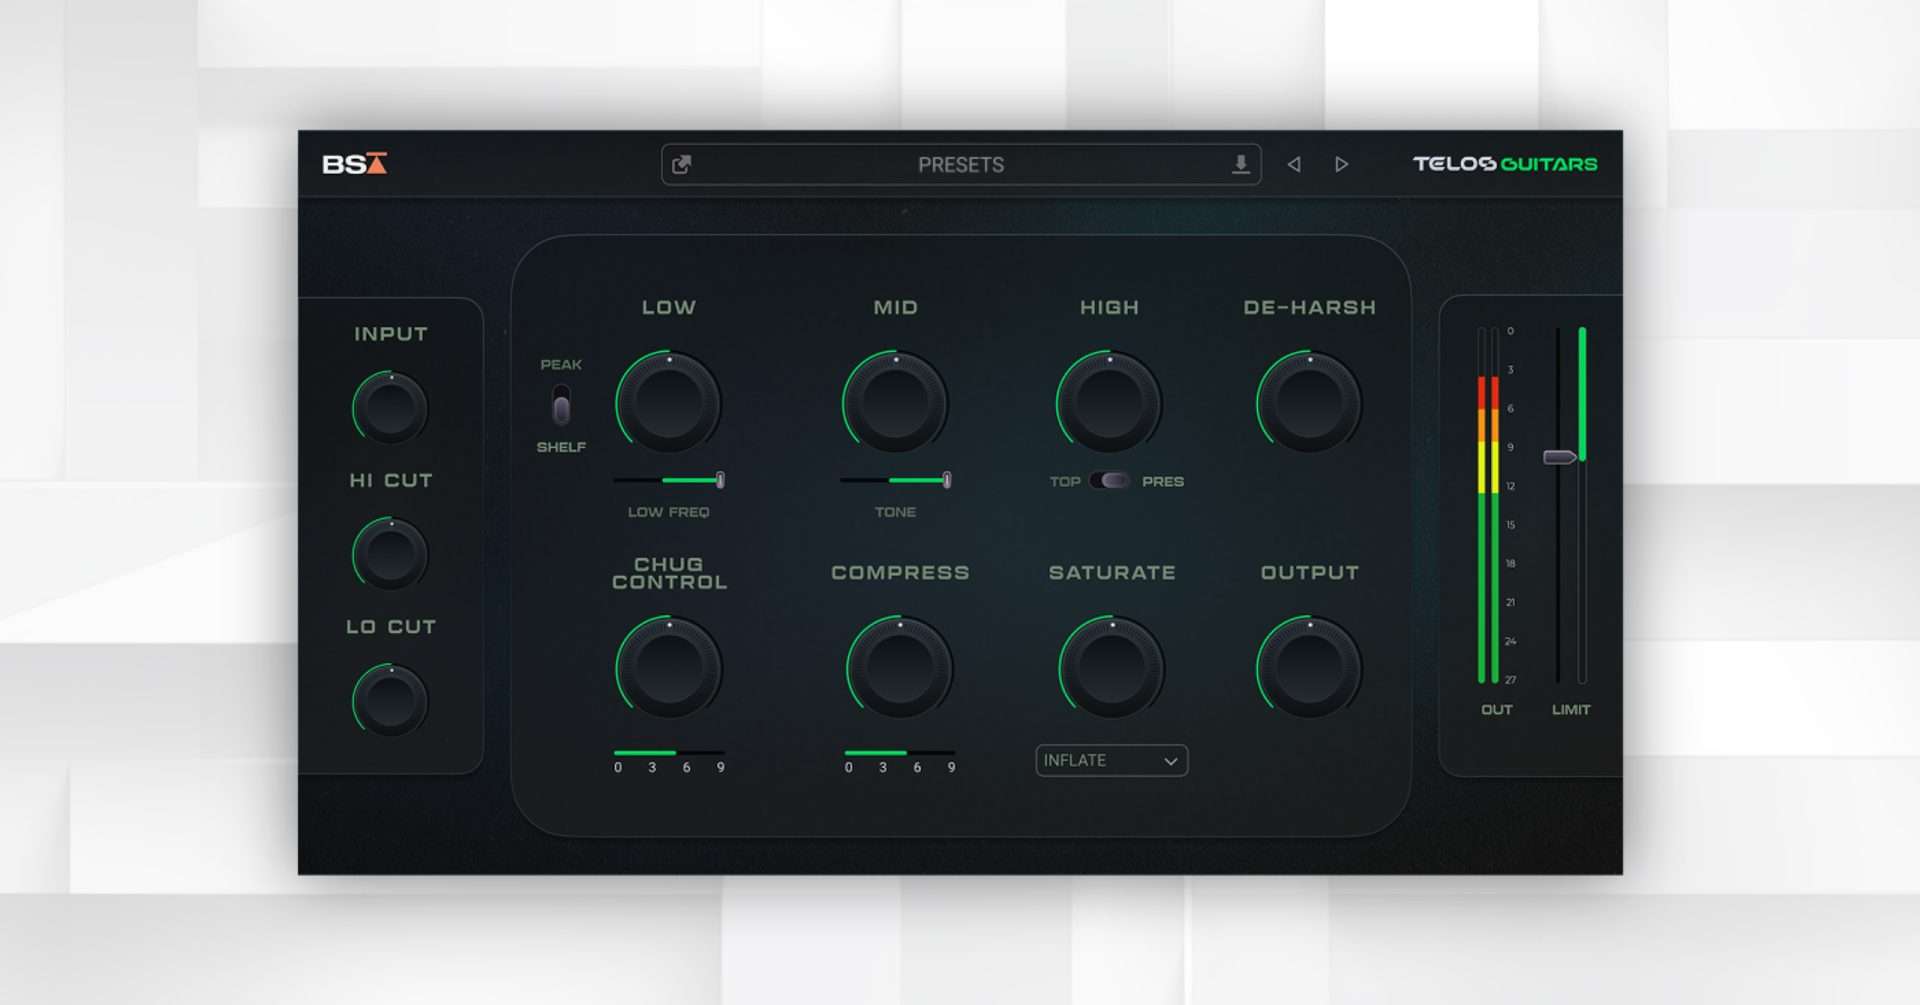Viewport: 1920px width, 1005px height.
Task: Open the PRESETS bar
Action: [x=961, y=165]
